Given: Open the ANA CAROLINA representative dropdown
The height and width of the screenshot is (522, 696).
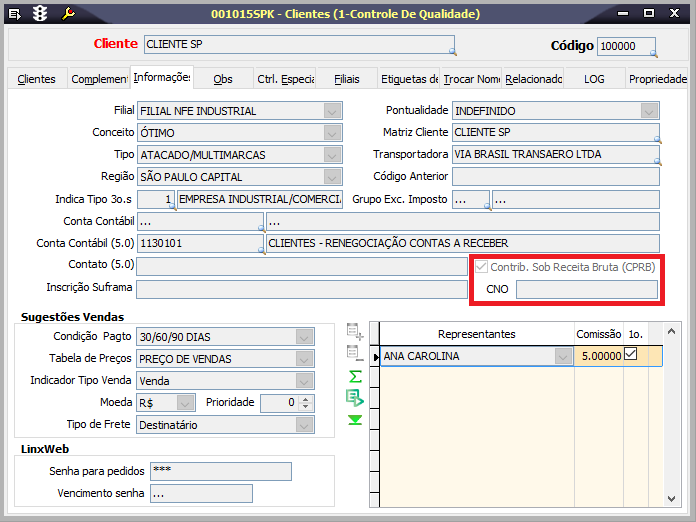Looking at the screenshot, I should click(x=563, y=356).
